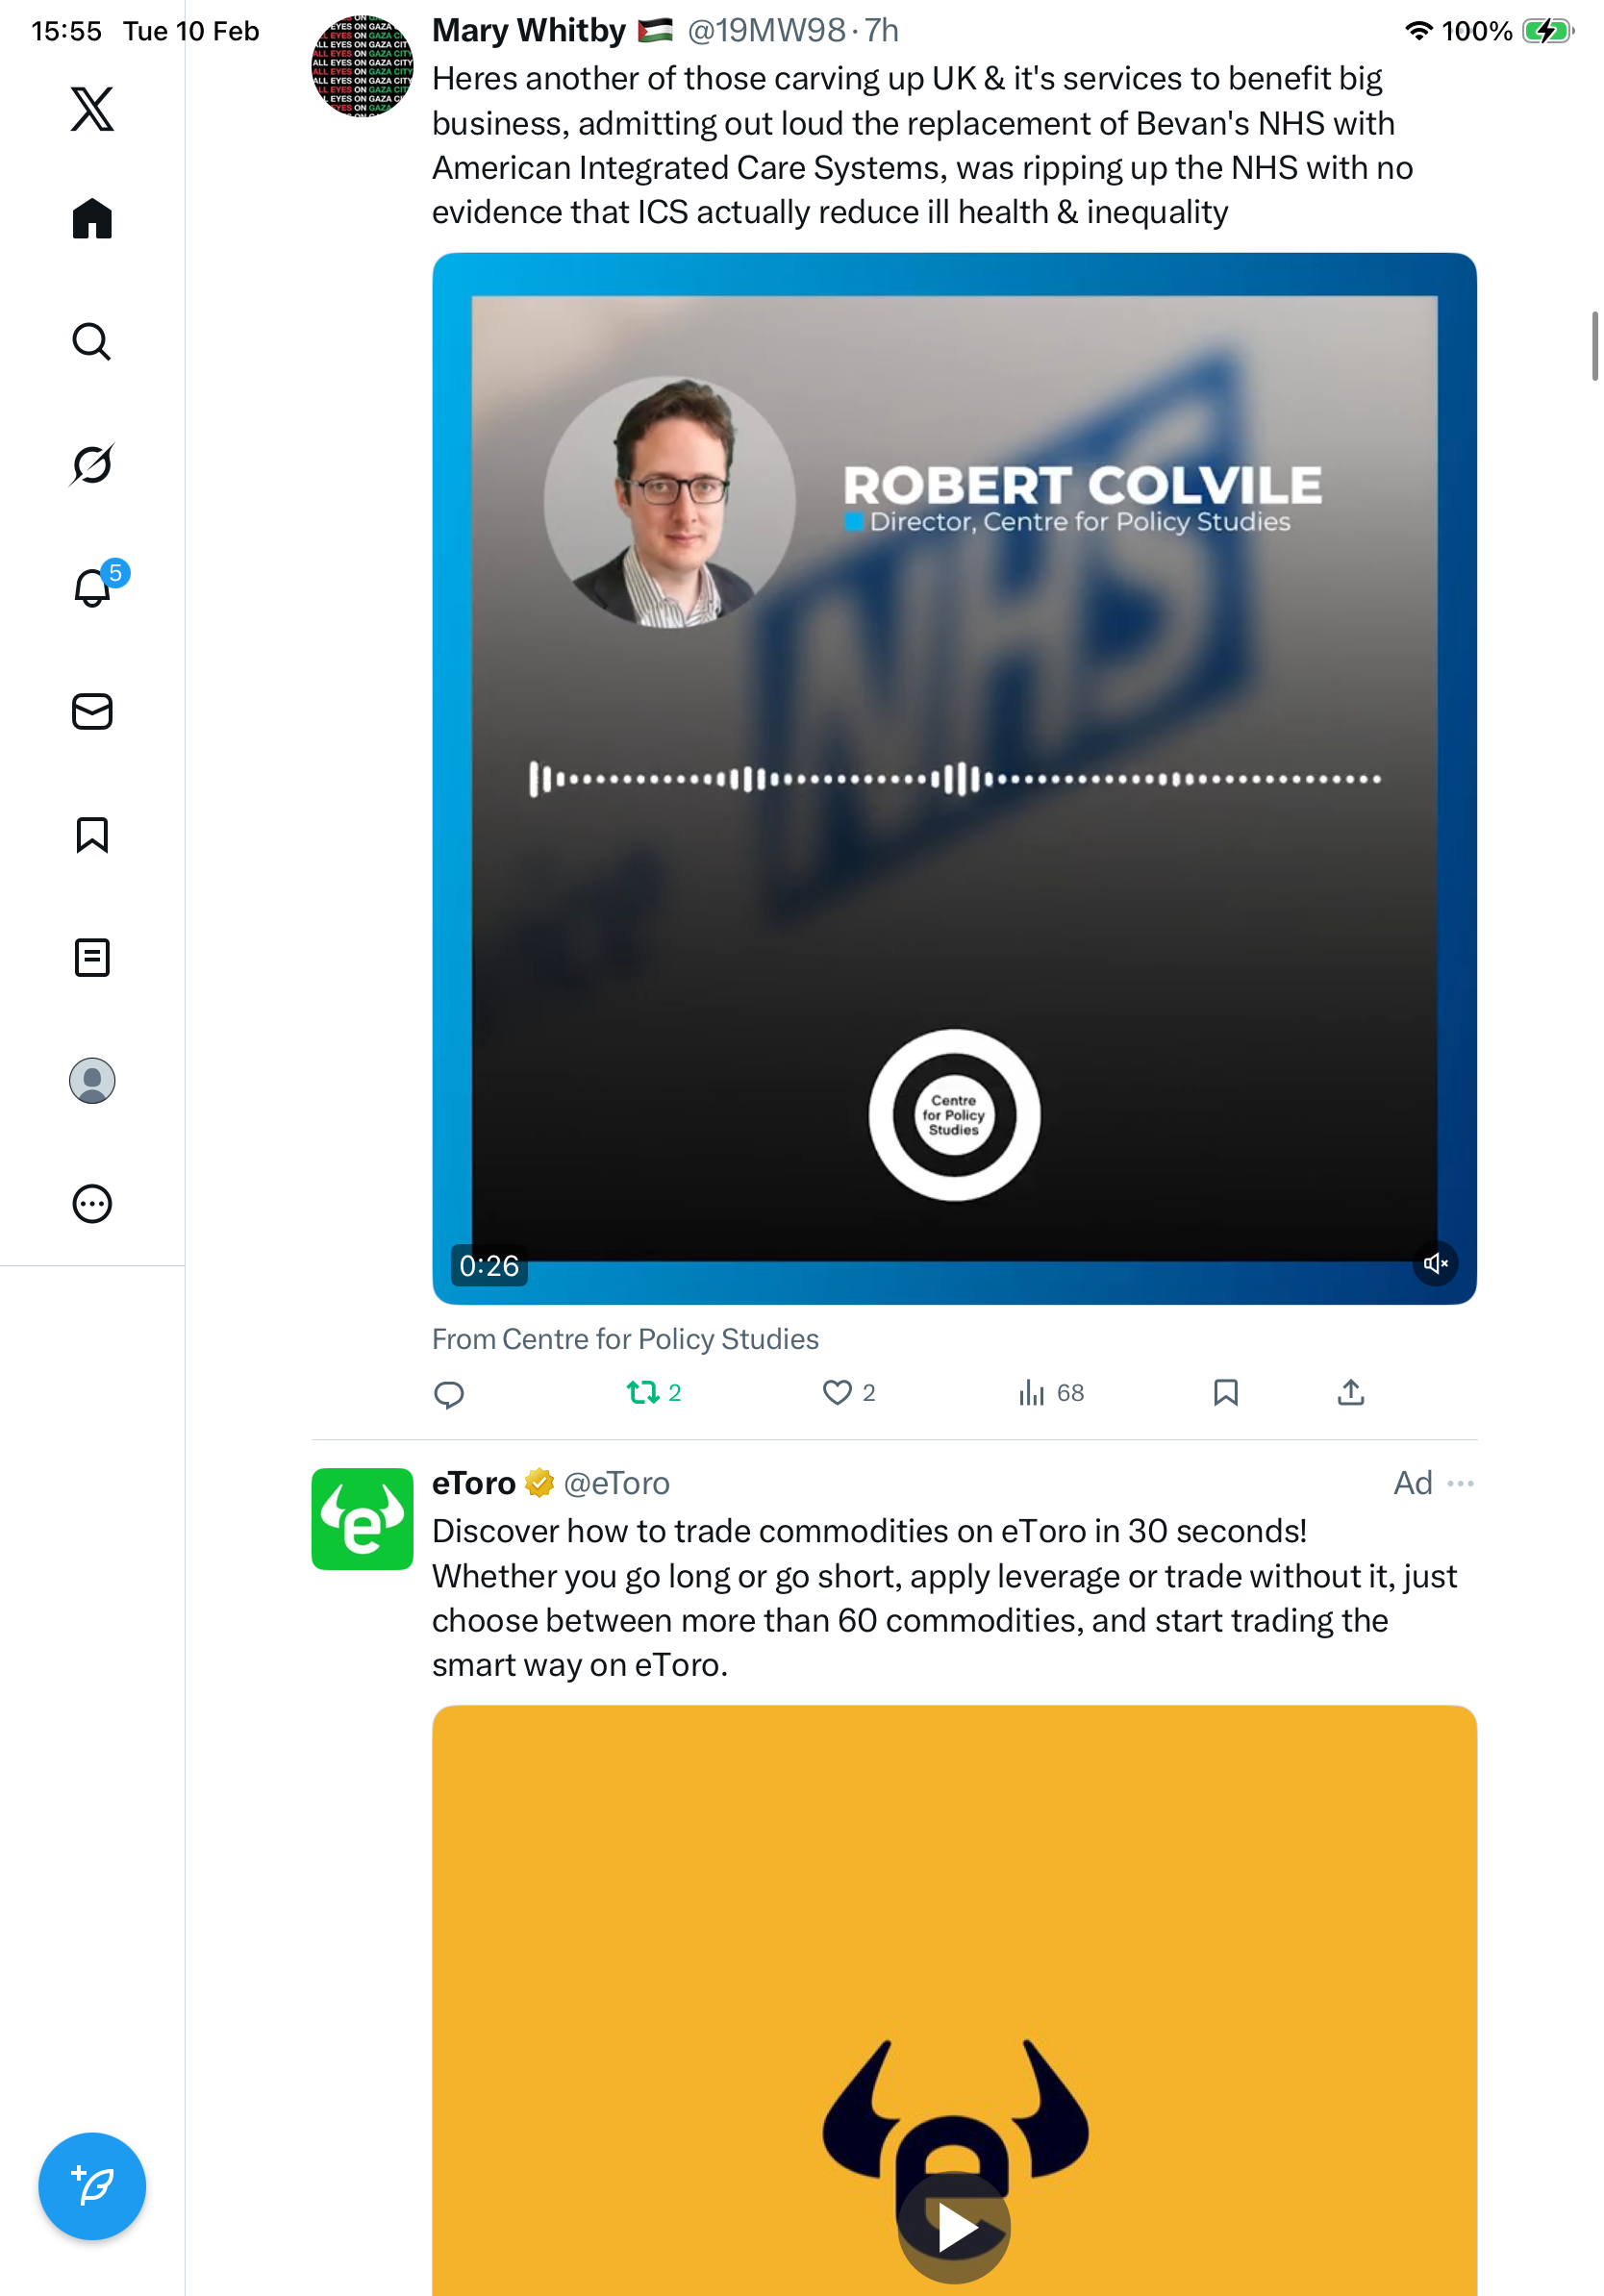
Task: Open the Search magnifier in sidebar
Action: click(92, 341)
